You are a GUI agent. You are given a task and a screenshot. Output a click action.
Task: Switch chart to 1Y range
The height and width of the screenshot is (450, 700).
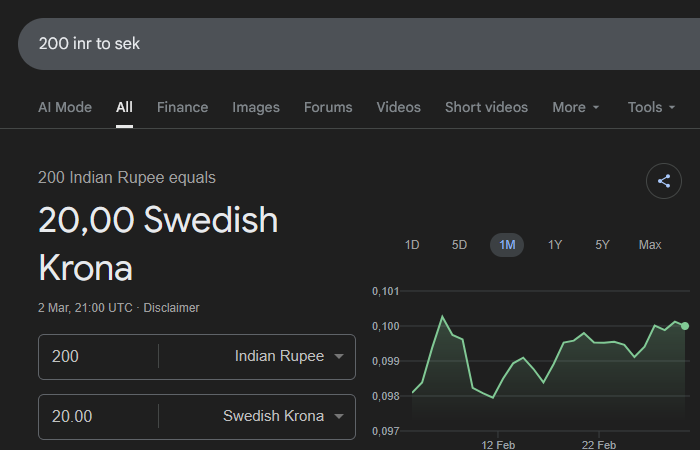[555, 245]
